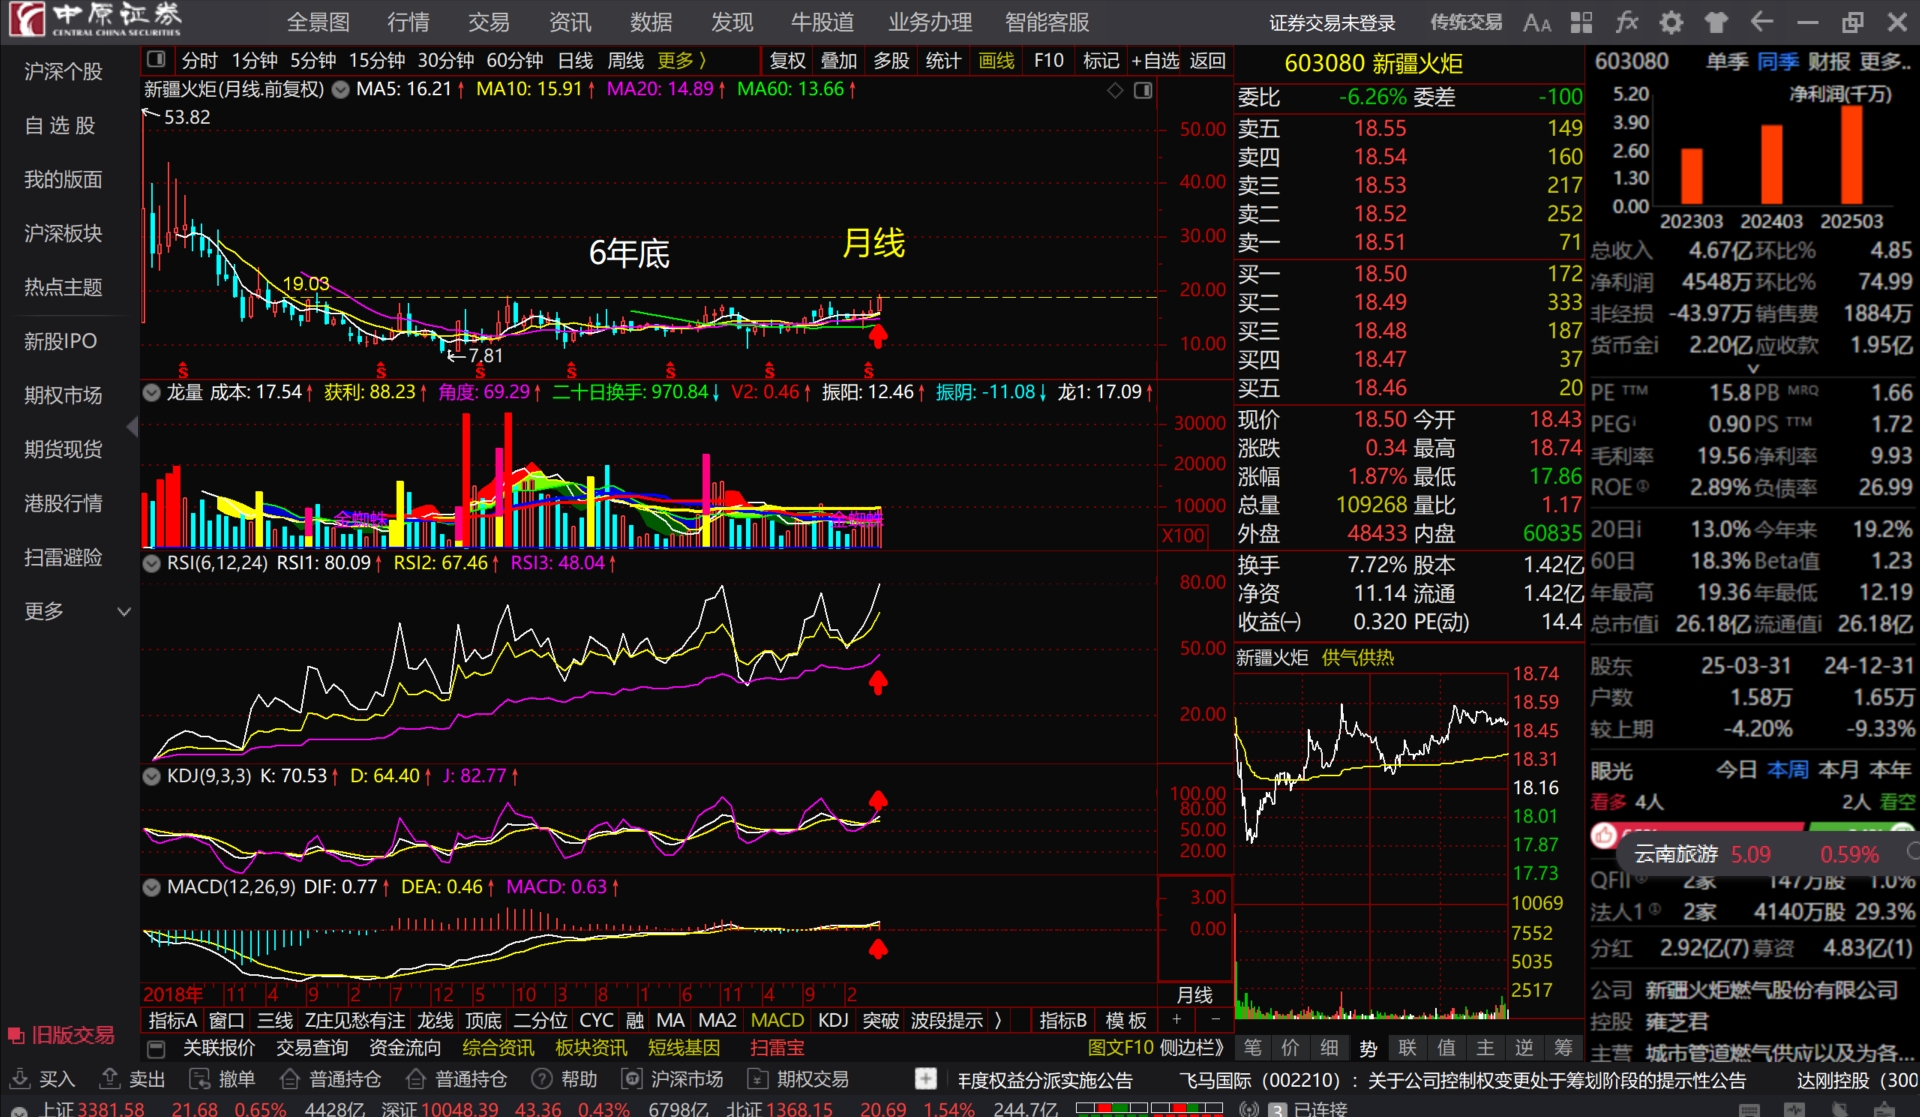Open the 指标A indicator selector

point(172,1020)
